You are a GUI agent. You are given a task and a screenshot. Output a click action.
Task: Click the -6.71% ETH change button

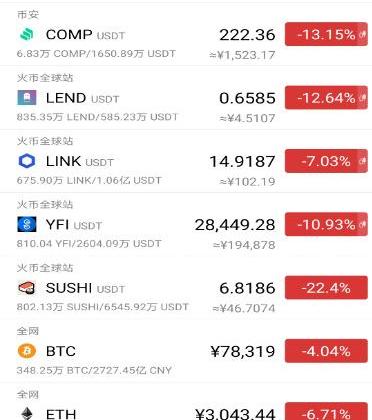point(326,412)
